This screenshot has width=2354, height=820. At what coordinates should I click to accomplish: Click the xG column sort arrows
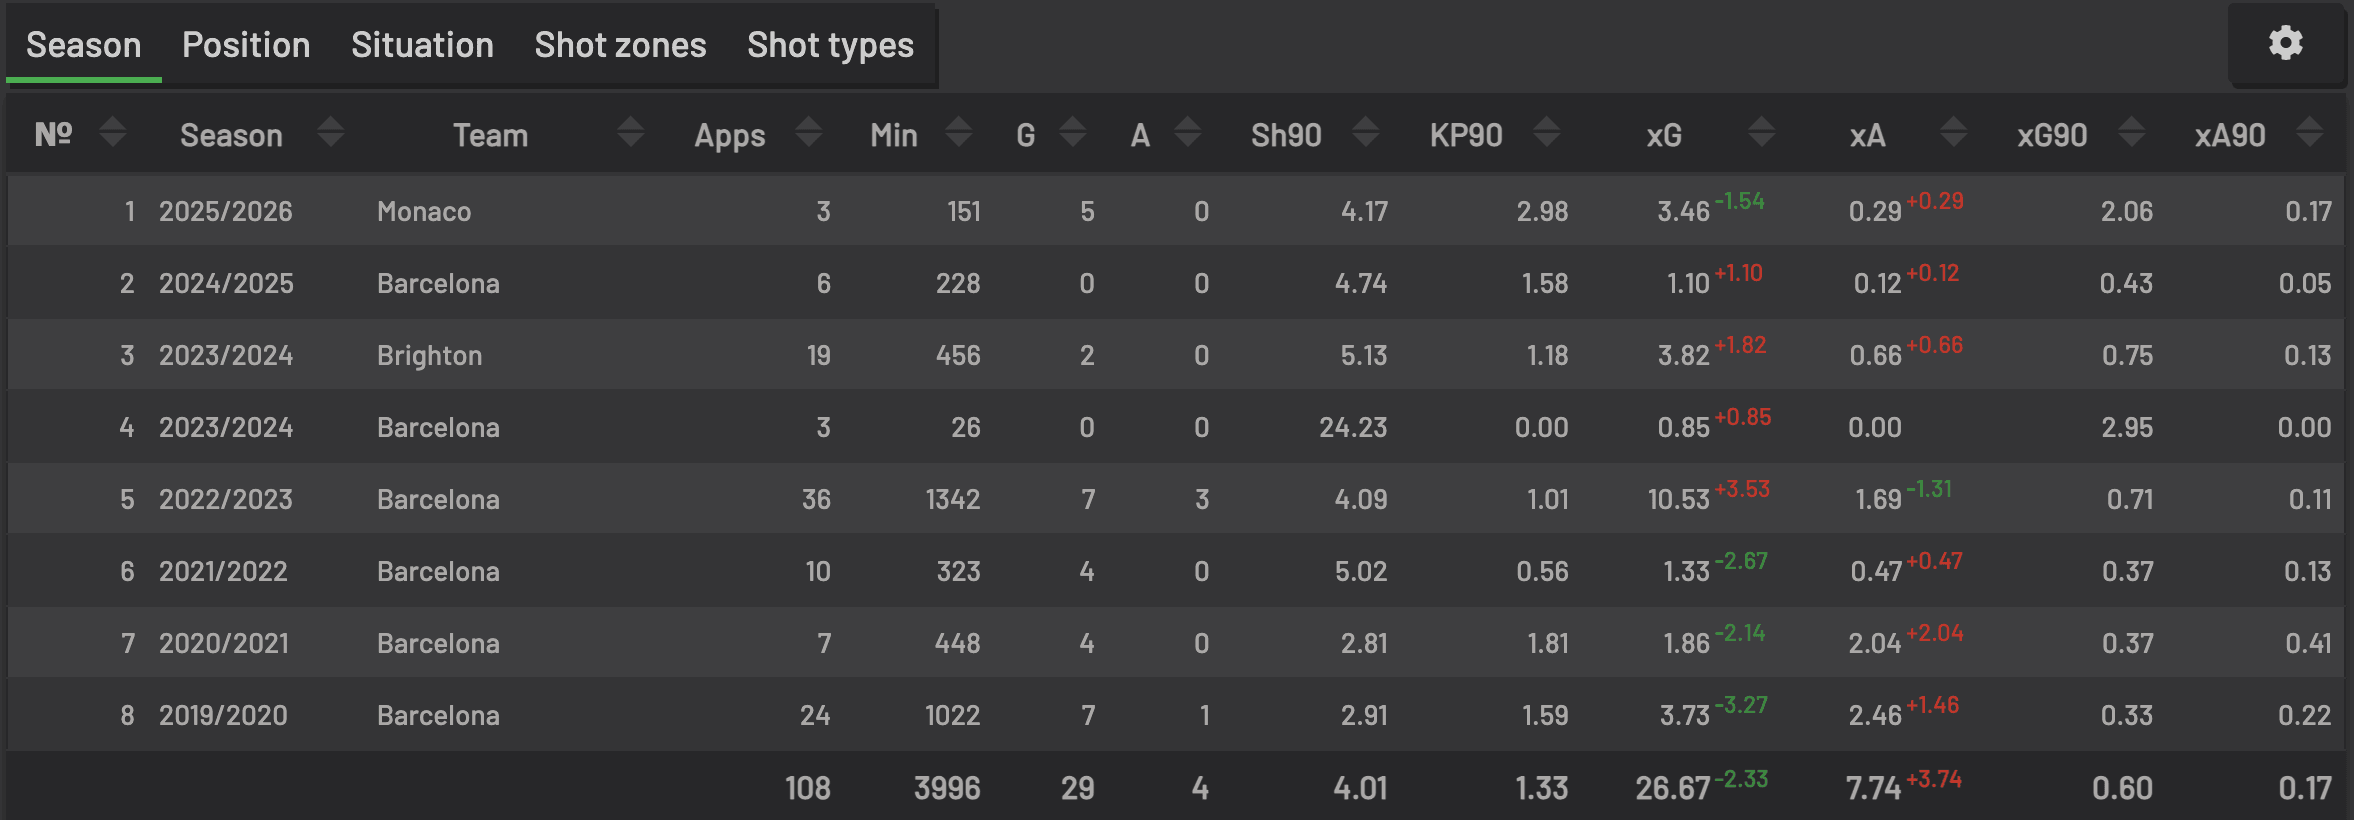1762,132
